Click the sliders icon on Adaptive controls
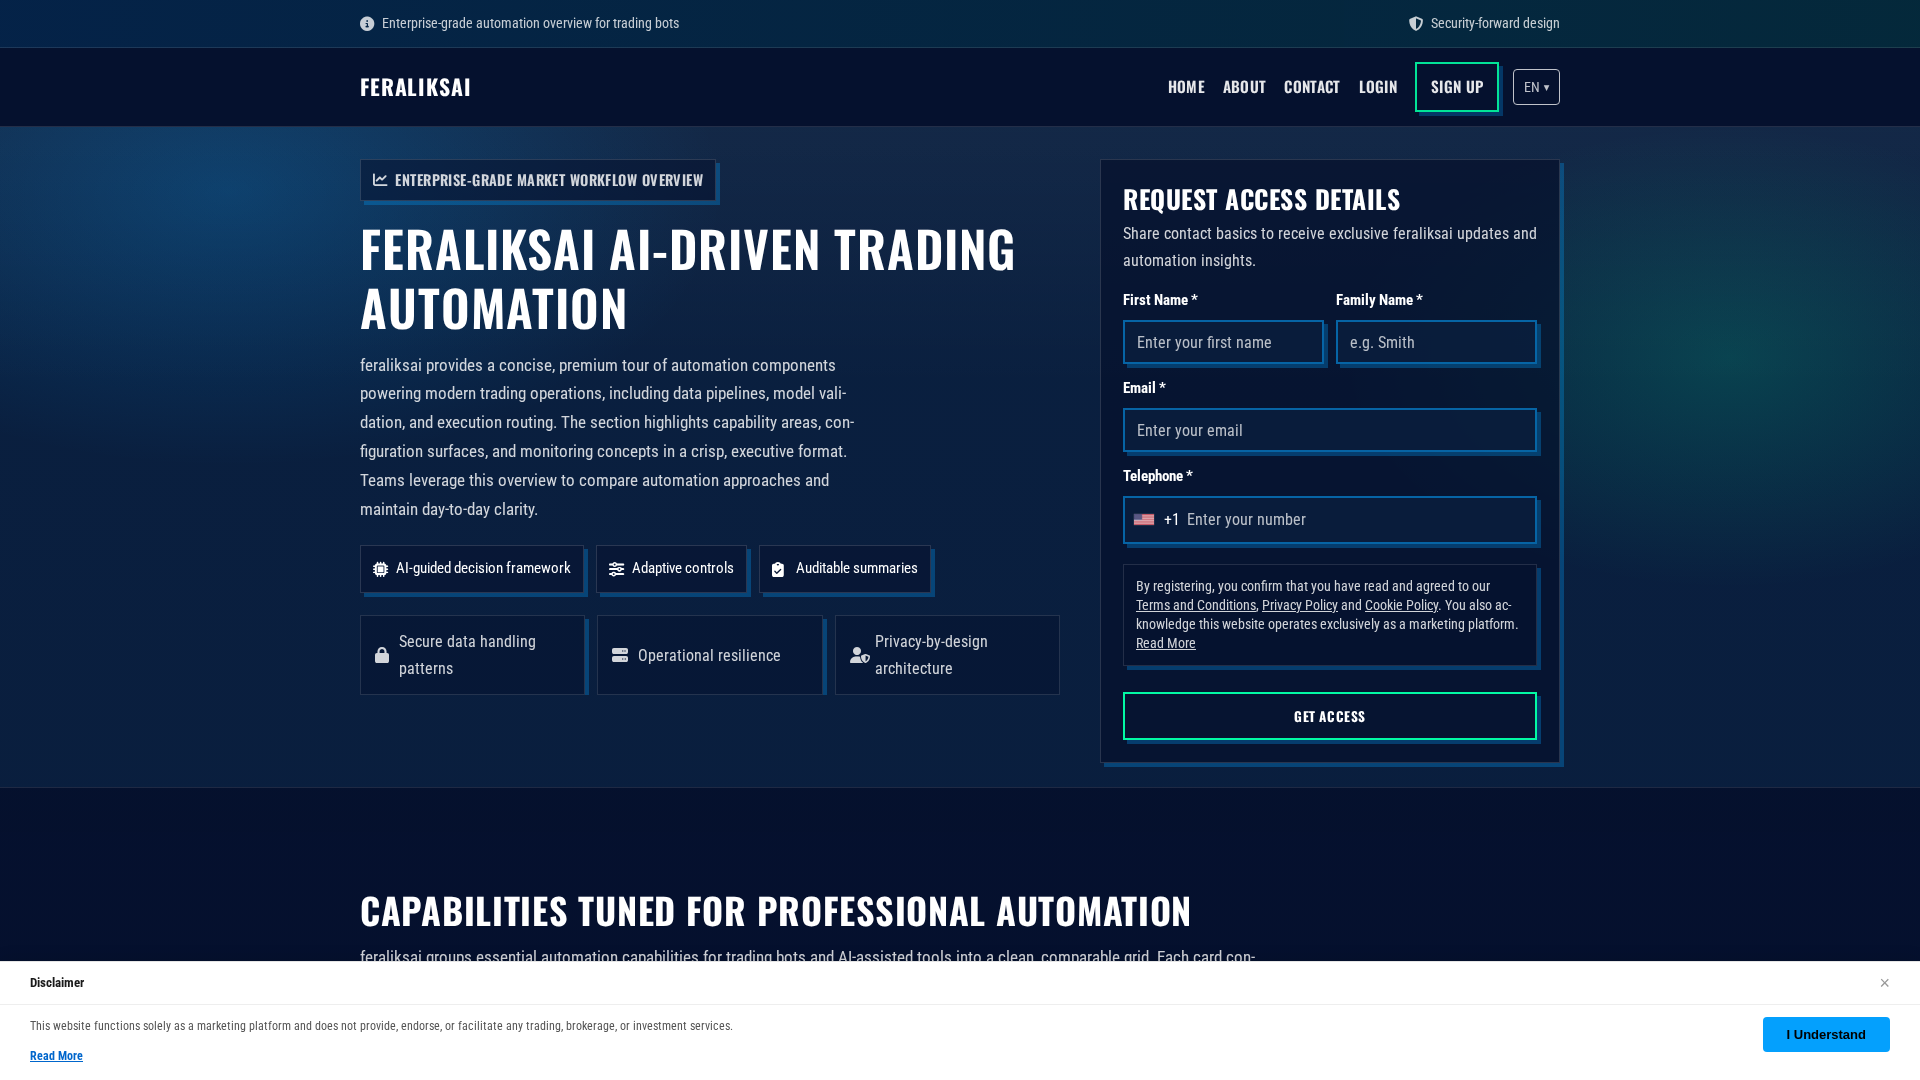Image resolution: width=1920 pixels, height=1080 pixels. point(616,569)
